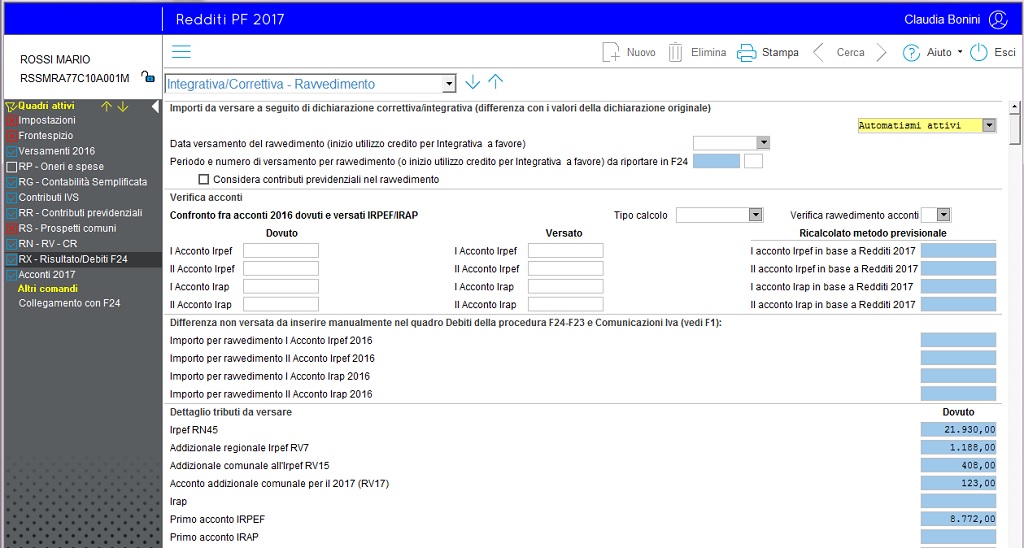Go to next record with right chevron

pos(881,52)
